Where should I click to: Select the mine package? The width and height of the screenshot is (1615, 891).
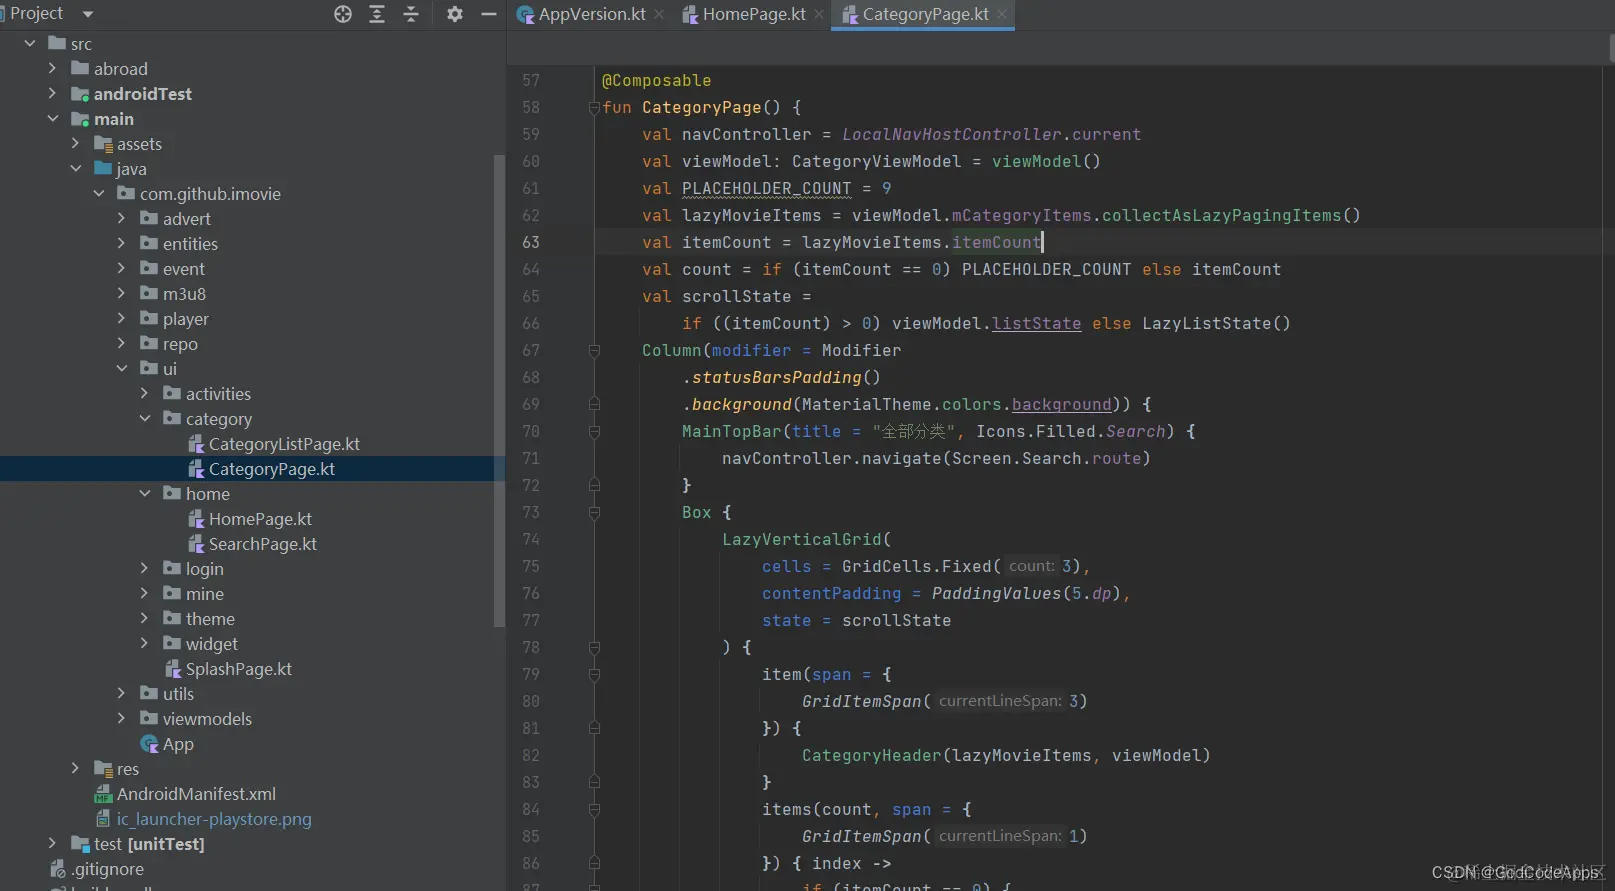(x=204, y=594)
